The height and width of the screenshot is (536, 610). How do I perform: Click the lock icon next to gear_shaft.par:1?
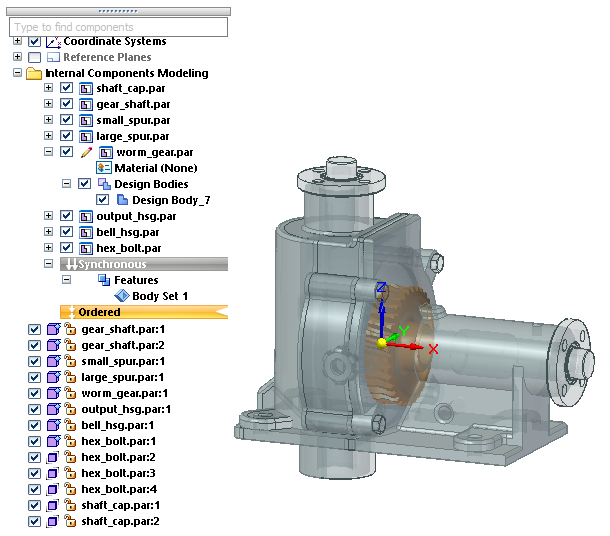click(70, 329)
